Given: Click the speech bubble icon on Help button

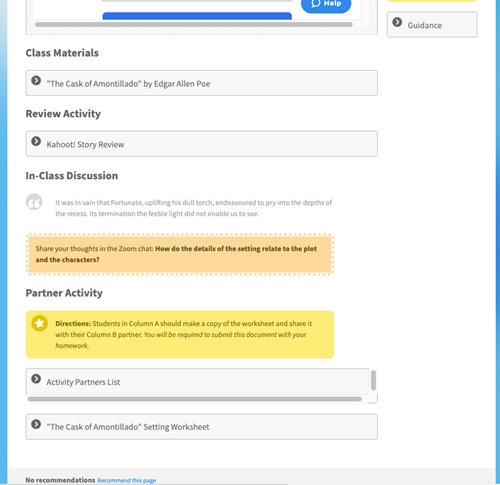Looking at the screenshot, I should [316, 3].
